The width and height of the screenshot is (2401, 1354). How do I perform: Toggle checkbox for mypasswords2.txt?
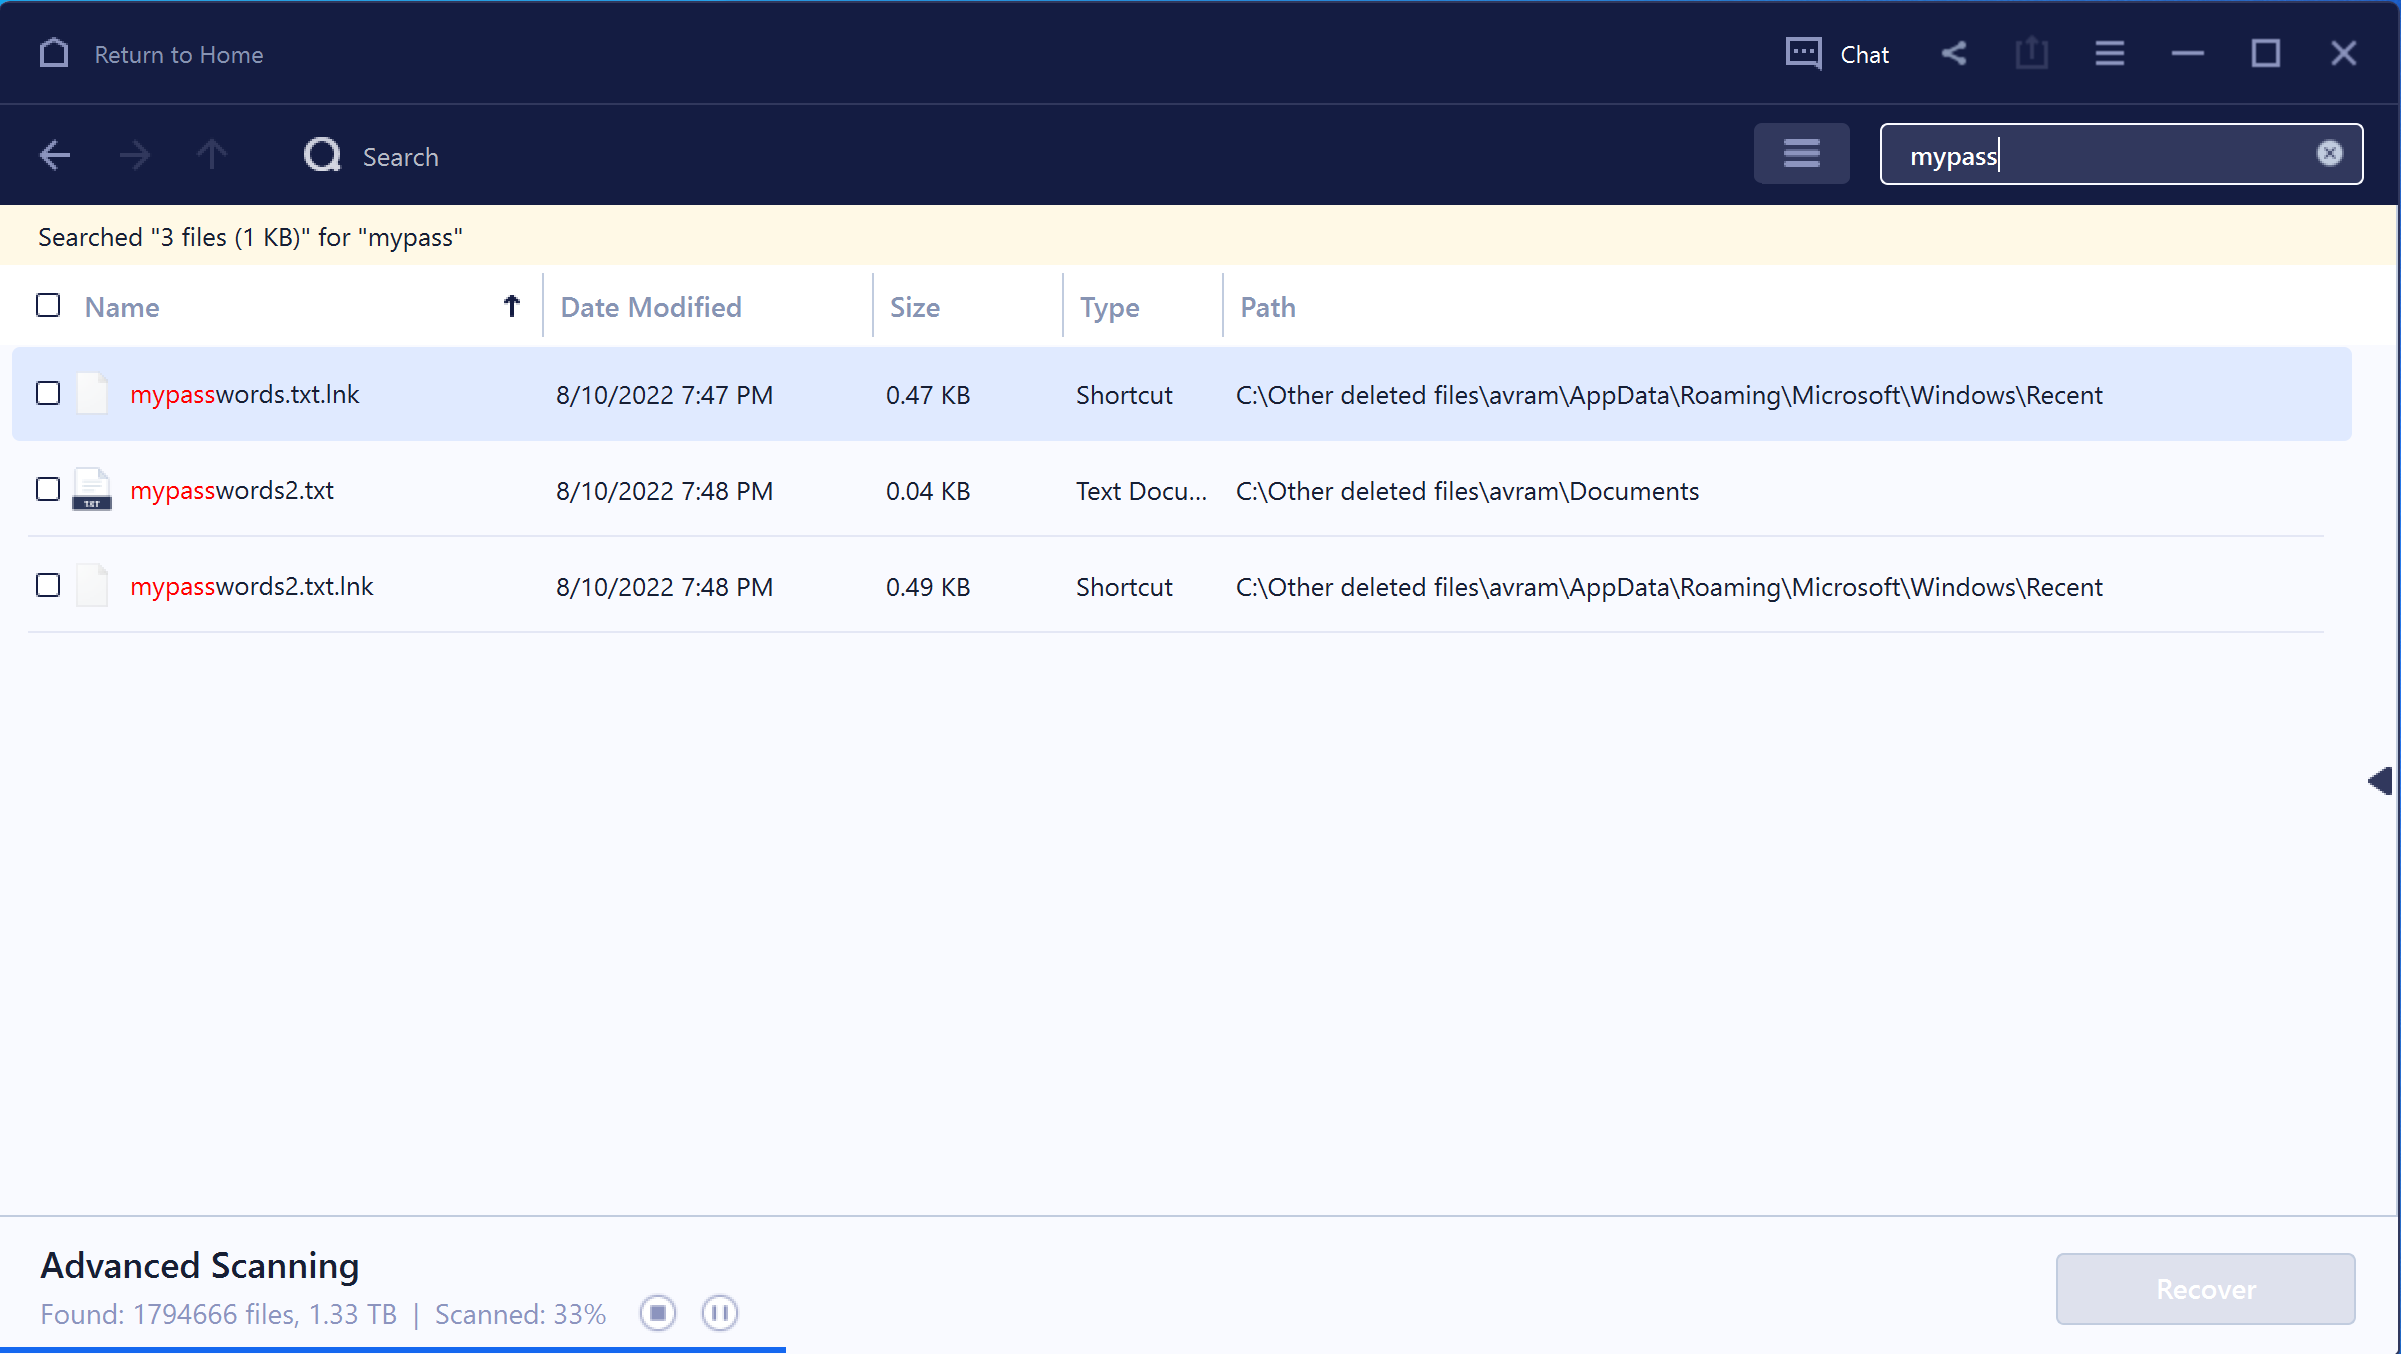tap(48, 488)
